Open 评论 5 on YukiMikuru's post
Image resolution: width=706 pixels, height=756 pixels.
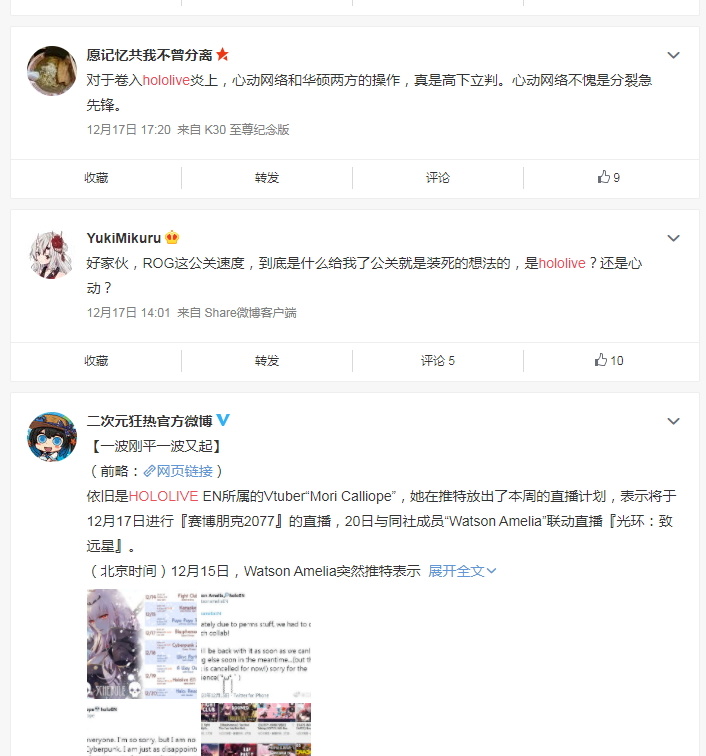(437, 361)
